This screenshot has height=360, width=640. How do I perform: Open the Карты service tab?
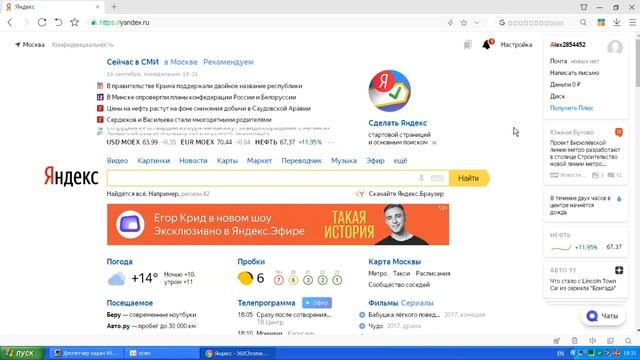(227, 161)
